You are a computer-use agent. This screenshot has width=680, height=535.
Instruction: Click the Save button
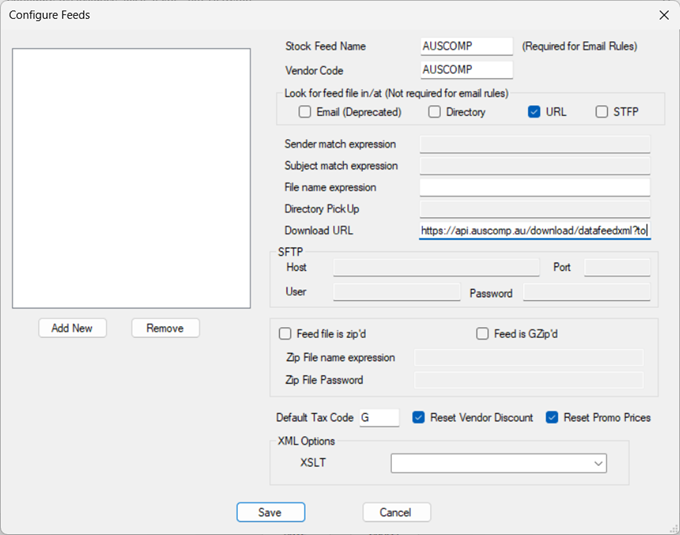(270, 512)
